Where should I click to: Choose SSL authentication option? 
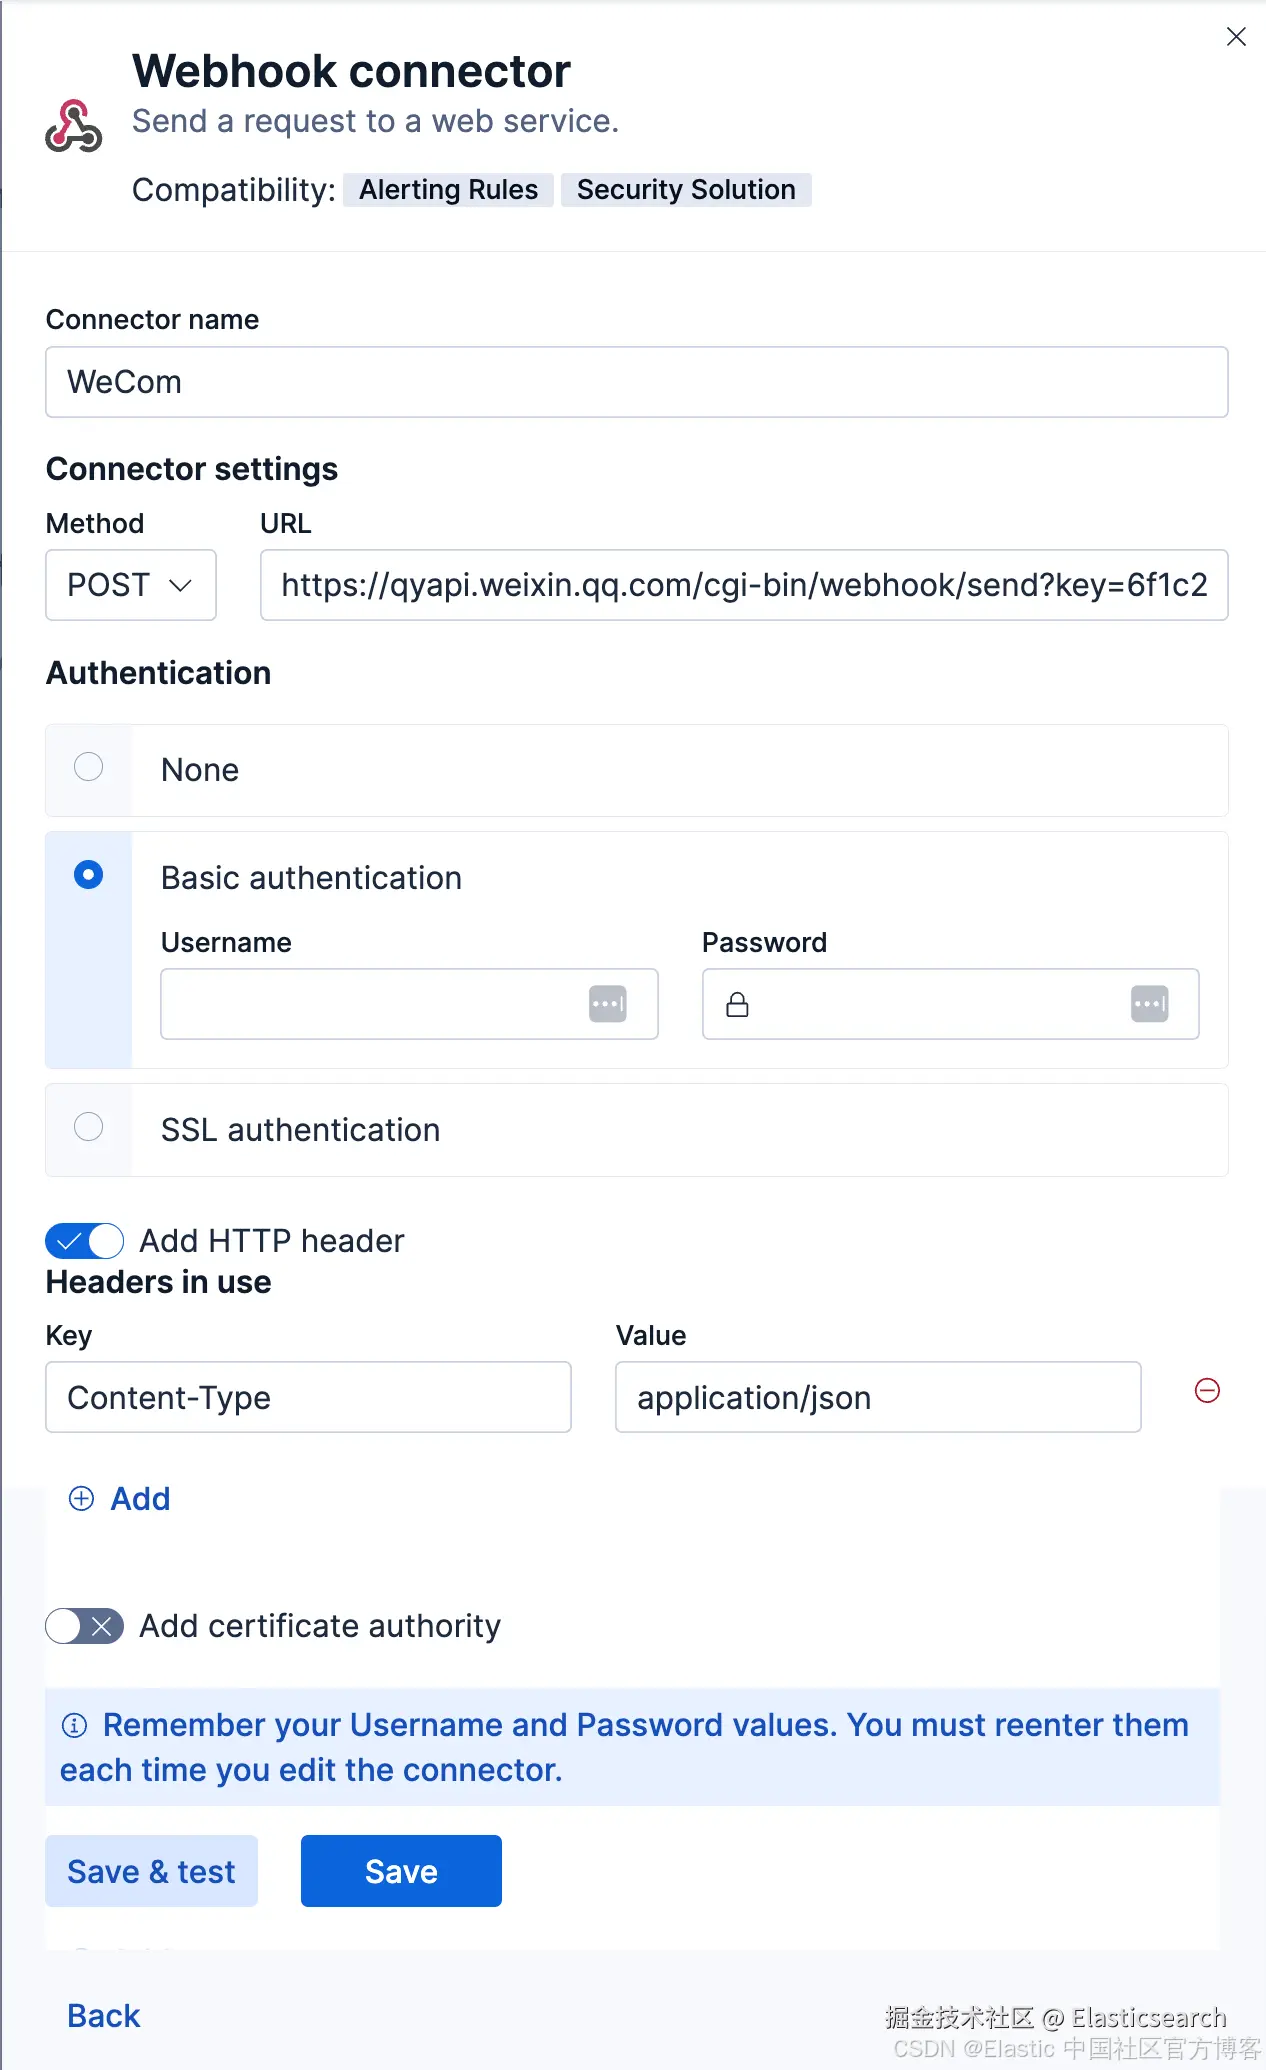[x=89, y=1127]
